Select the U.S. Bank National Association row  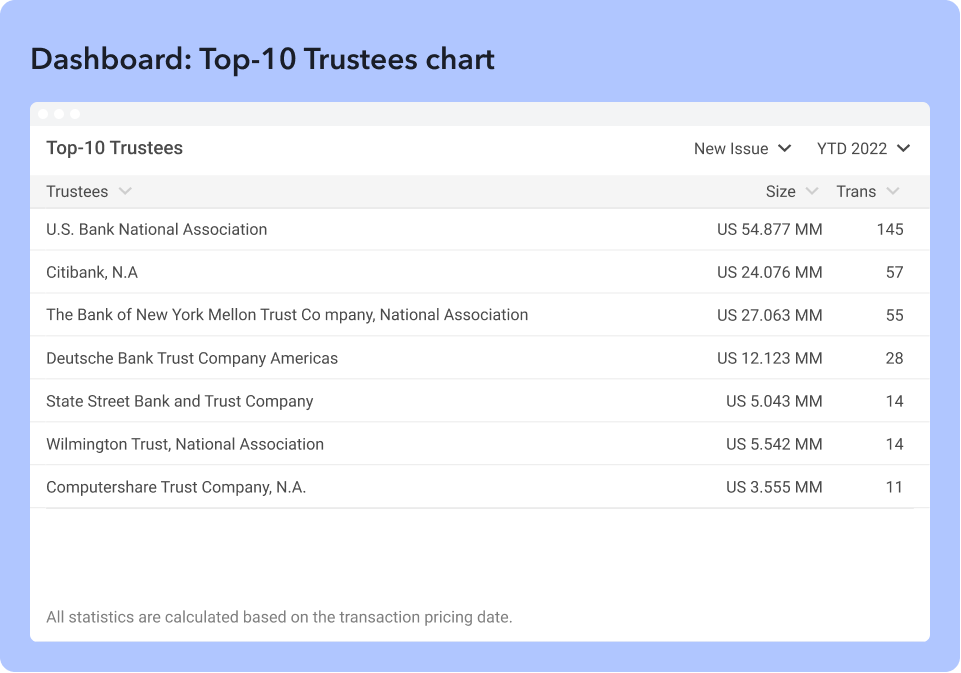[x=157, y=229]
